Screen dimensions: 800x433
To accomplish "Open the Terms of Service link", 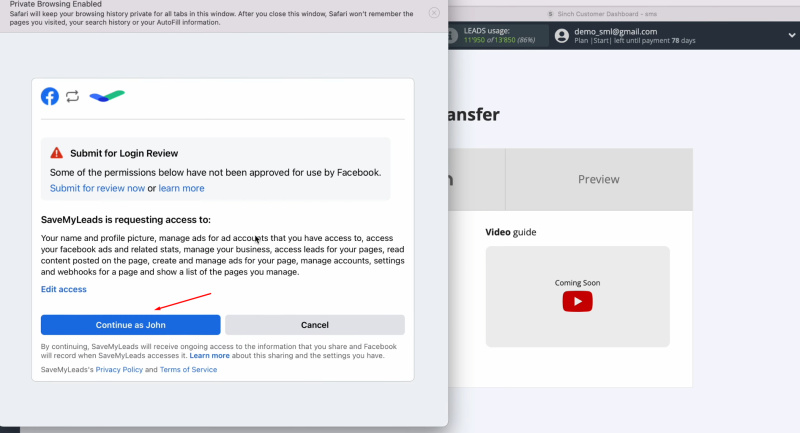I will point(188,369).
